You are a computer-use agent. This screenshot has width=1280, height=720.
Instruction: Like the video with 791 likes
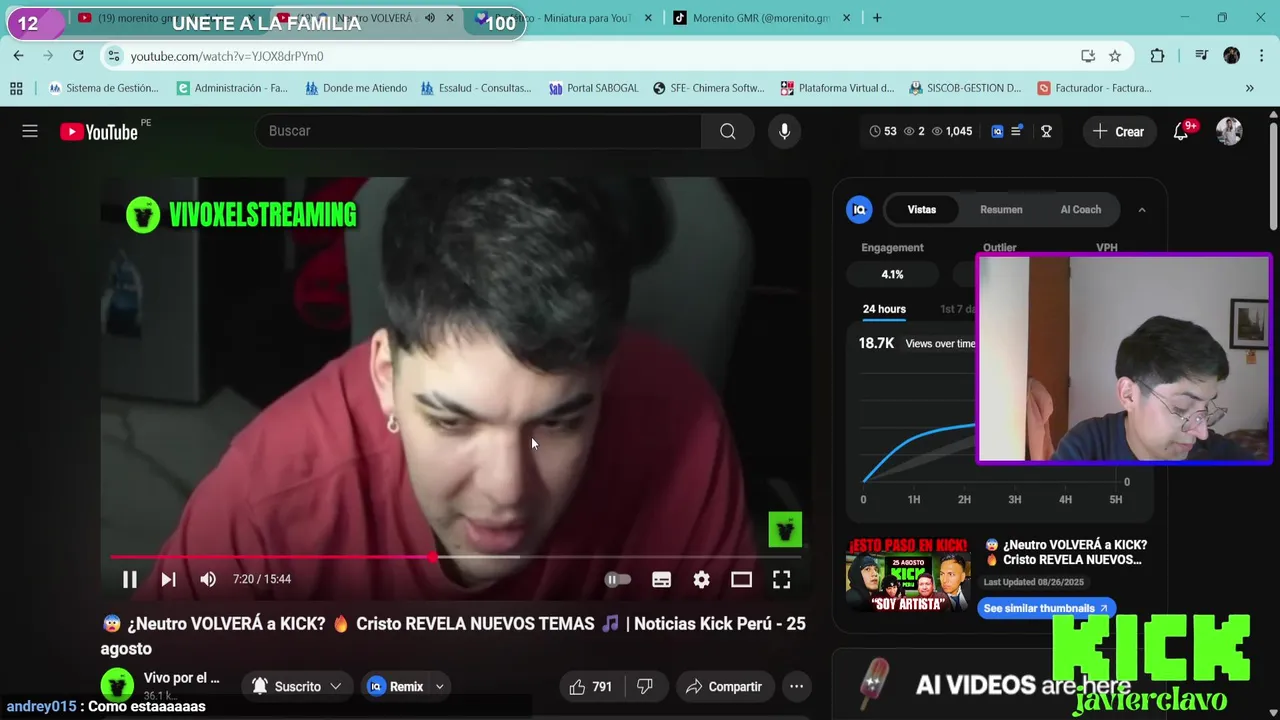point(591,686)
